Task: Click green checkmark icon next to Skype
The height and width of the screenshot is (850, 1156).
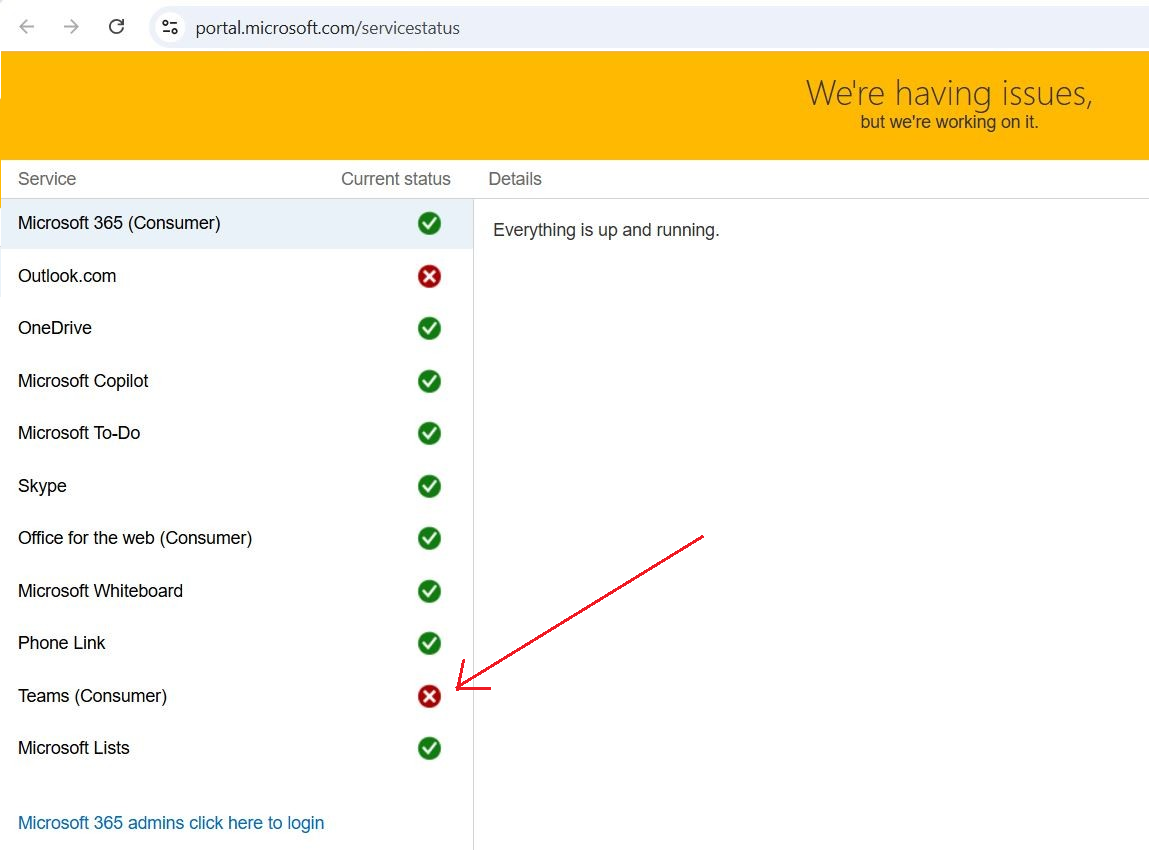Action: (429, 486)
